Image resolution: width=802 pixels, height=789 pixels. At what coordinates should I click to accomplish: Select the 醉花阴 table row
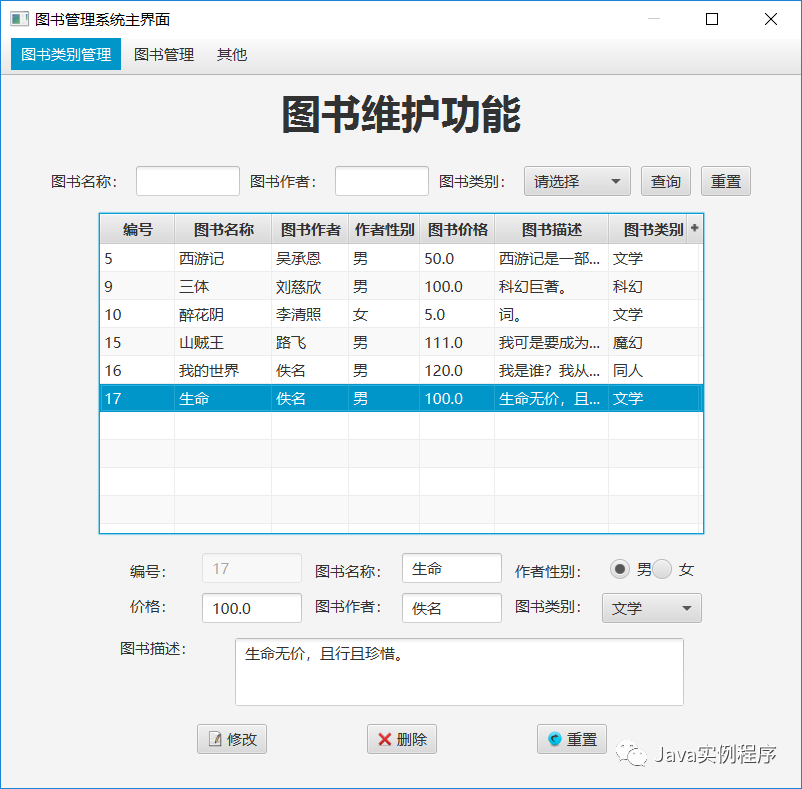(402, 314)
